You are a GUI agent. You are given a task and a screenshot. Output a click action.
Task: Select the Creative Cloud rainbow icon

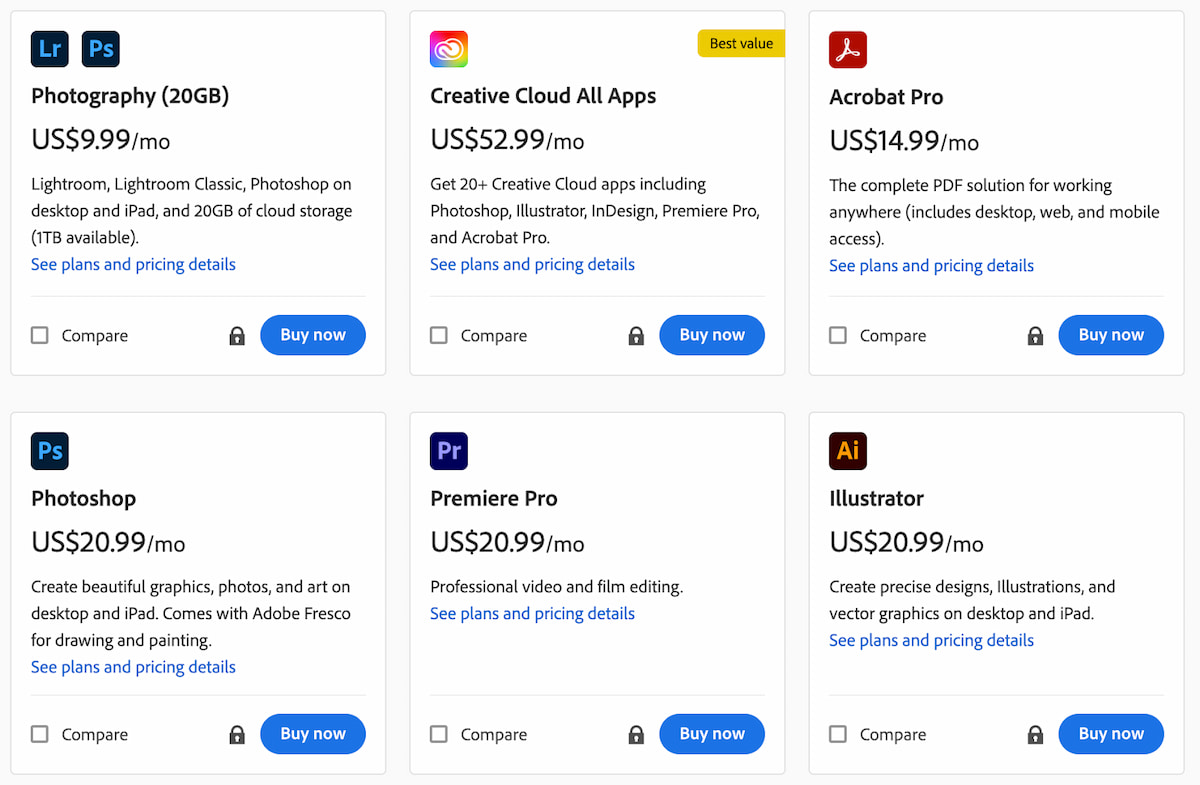448,48
